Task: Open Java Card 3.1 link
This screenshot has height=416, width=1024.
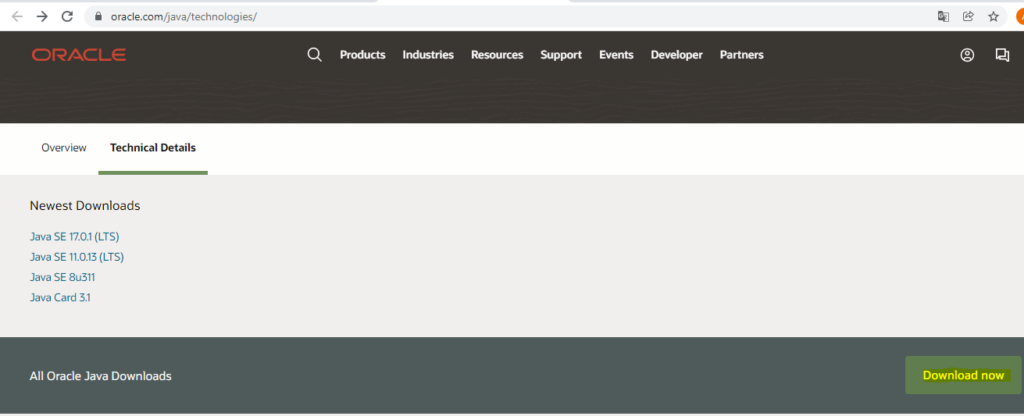Action: (x=60, y=297)
